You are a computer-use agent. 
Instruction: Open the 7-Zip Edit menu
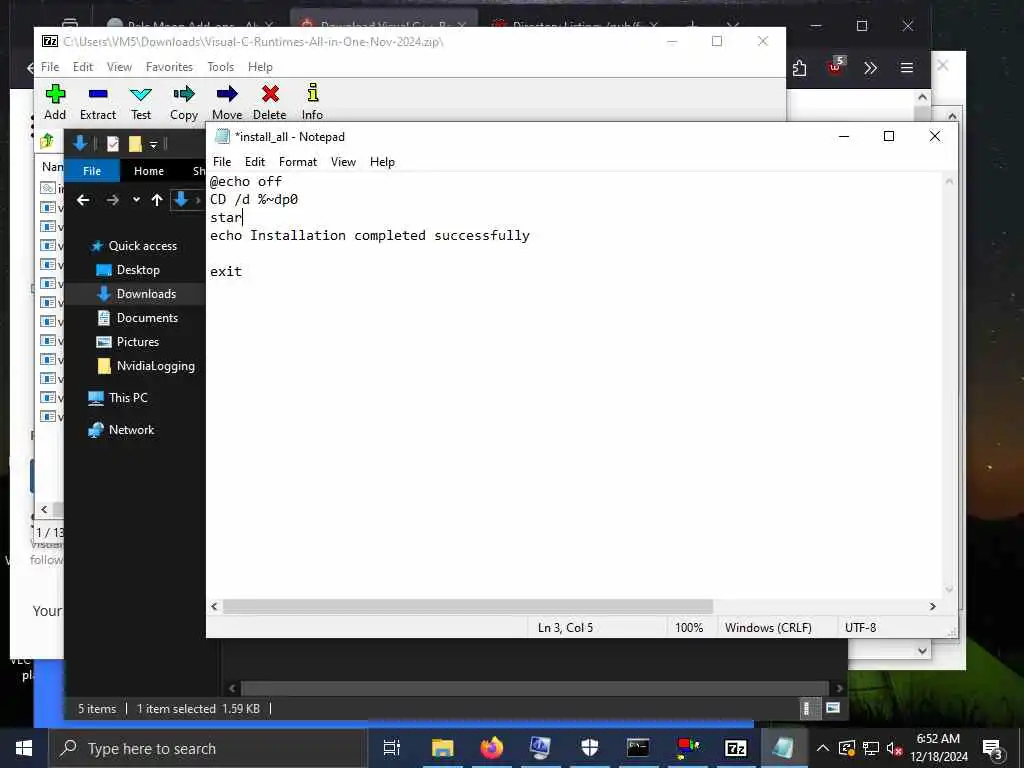[x=82, y=67]
